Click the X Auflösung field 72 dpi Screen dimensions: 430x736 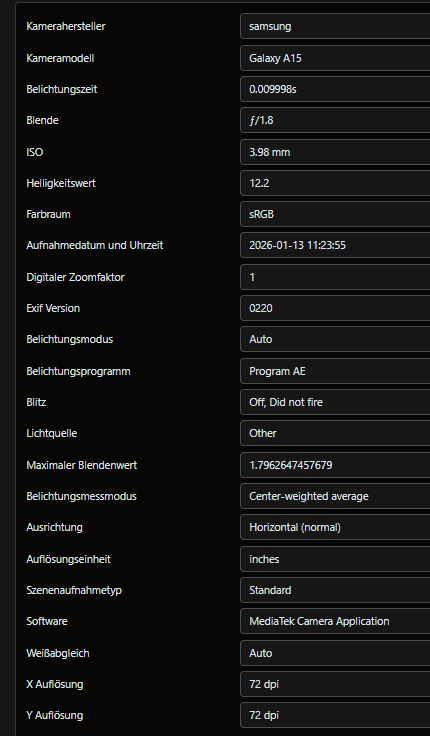(x=335, y=684)
